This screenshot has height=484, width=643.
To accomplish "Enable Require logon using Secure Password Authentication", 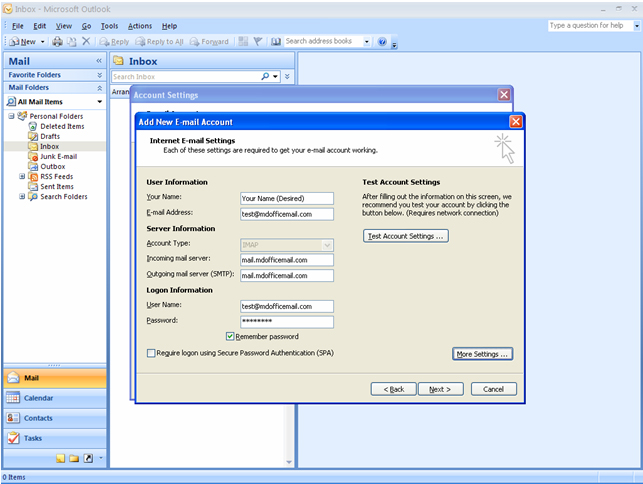I will click(x=151, y=354).
